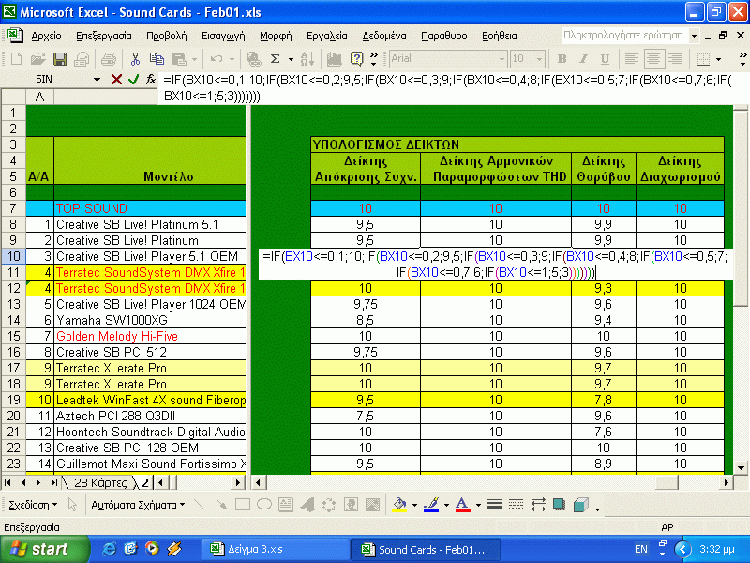The width and height of the screenshot is (750, 563).
Task: Open the Δεδομένα menu
Action: coord(385,36)
